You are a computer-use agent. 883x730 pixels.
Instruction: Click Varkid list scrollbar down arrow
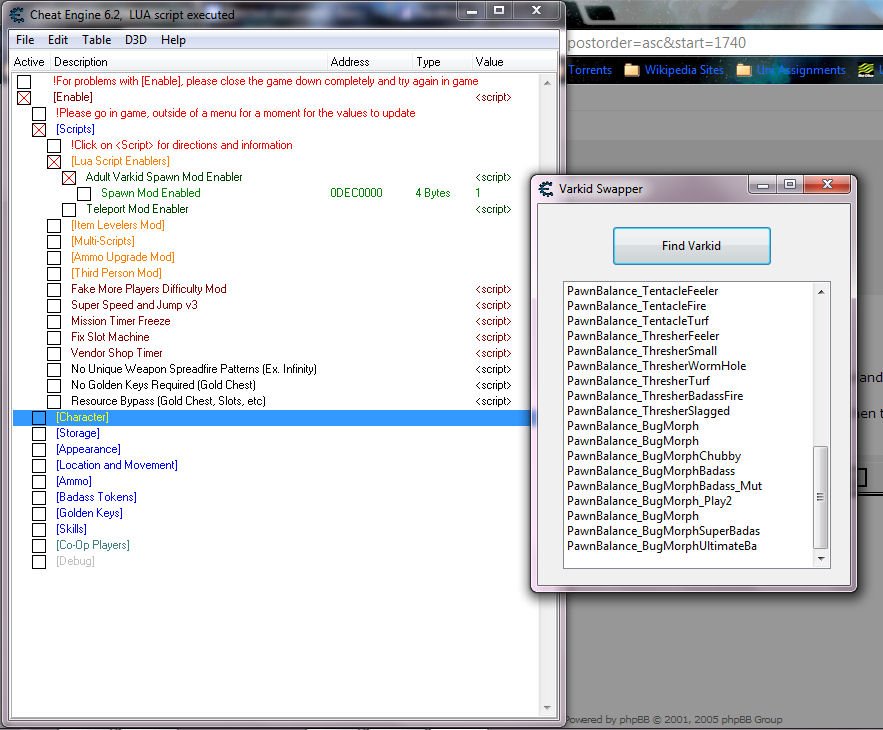pos(821,558)
